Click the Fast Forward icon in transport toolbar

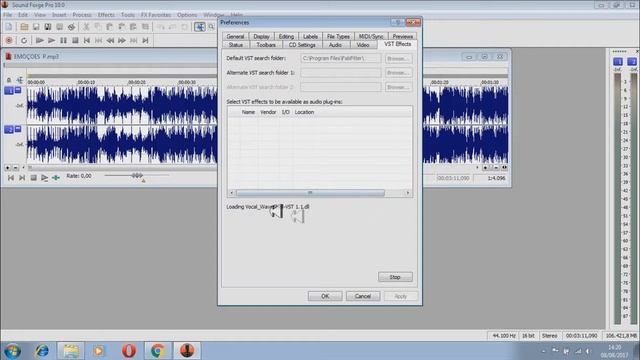122,40
